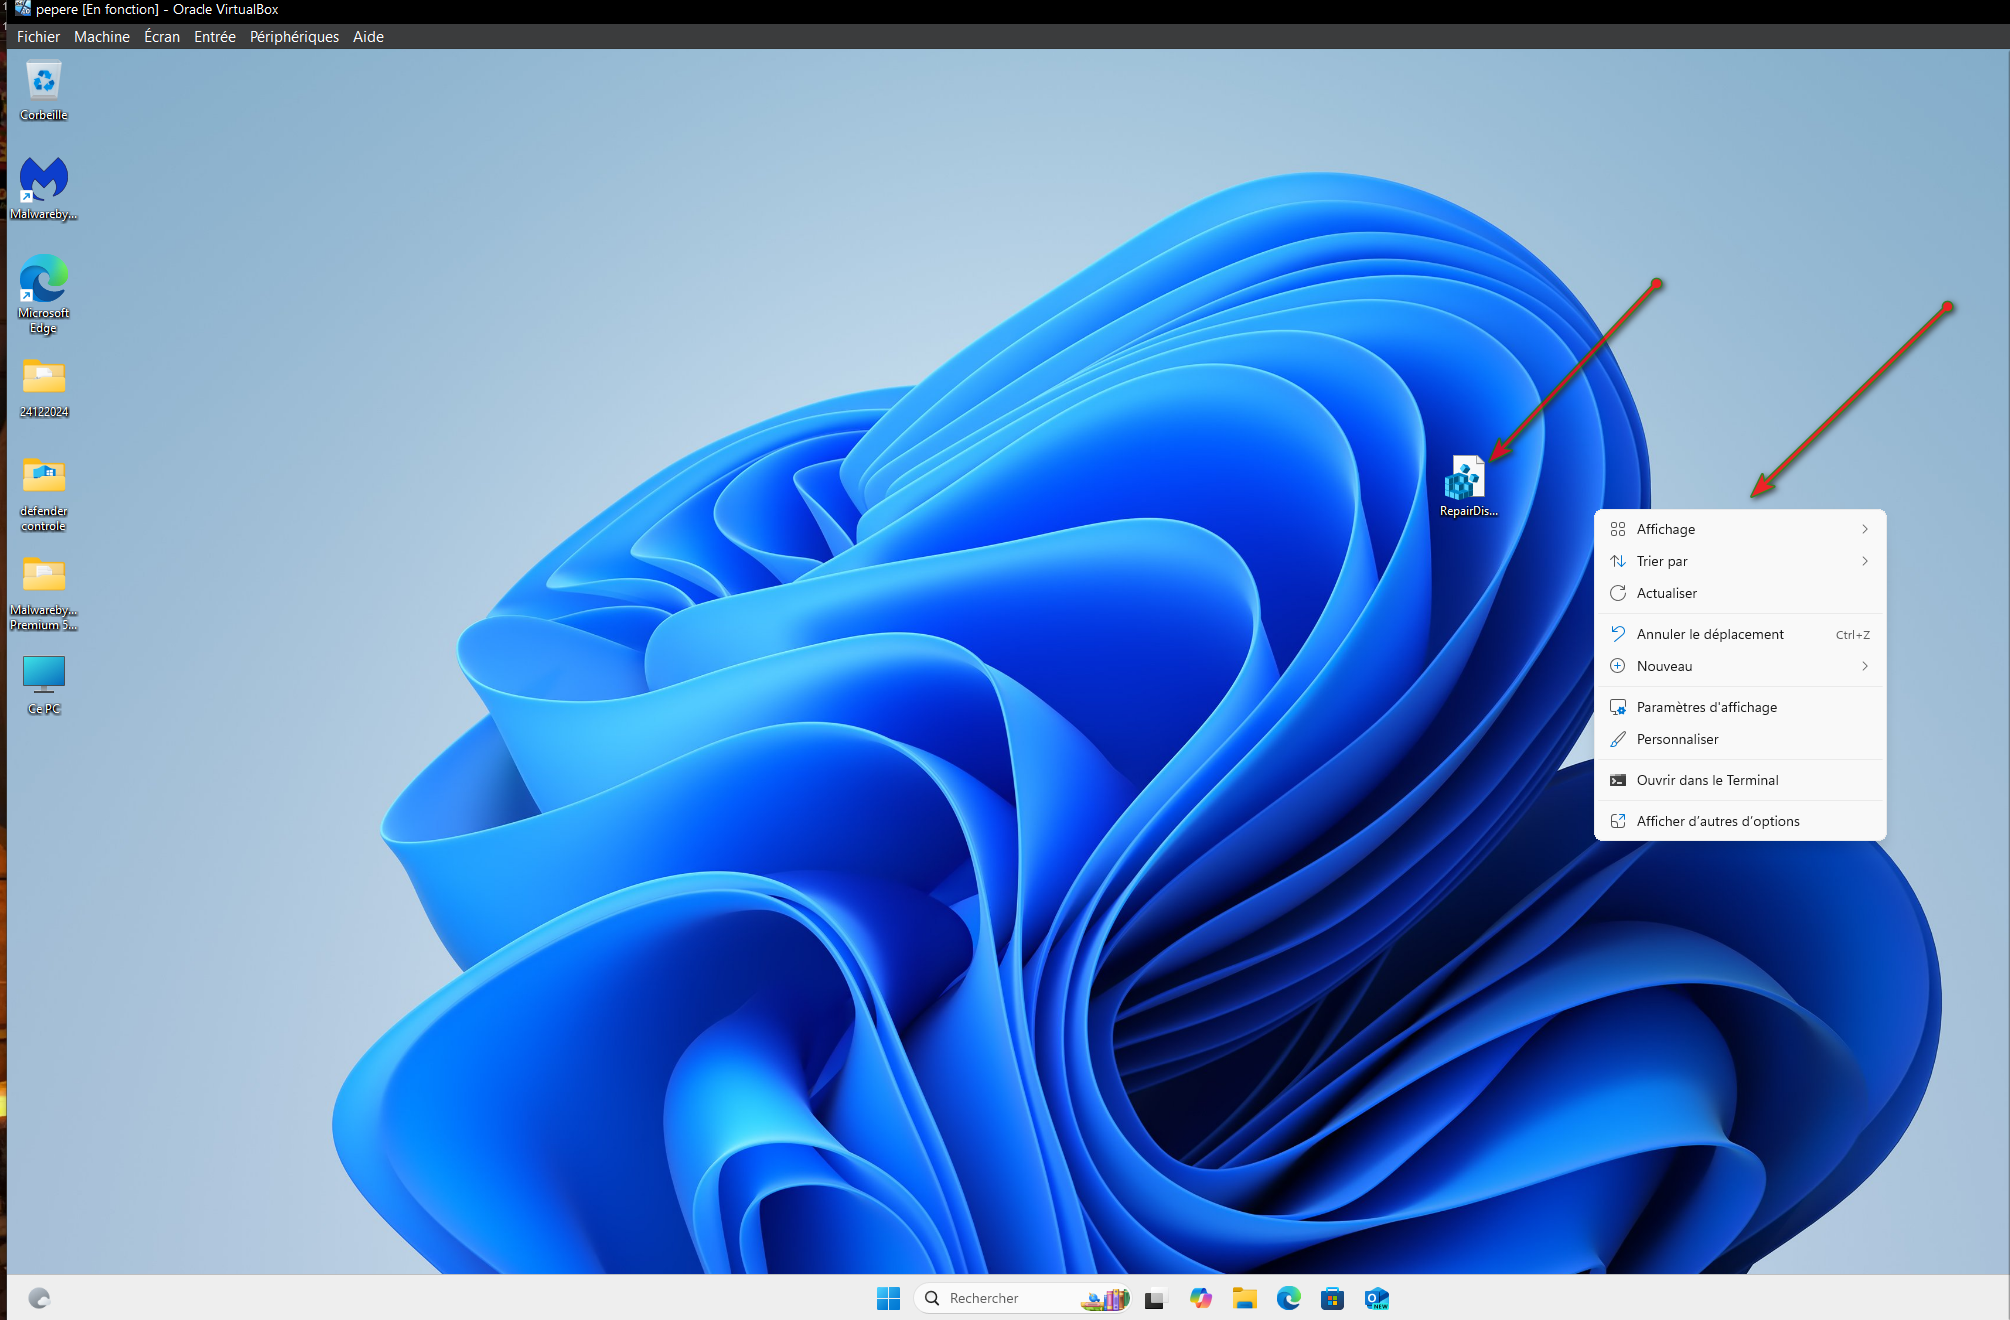Open File Explorer from the taskbar
The width and height of the screenshot is (2010, 1320).
click(1244, 1298)
